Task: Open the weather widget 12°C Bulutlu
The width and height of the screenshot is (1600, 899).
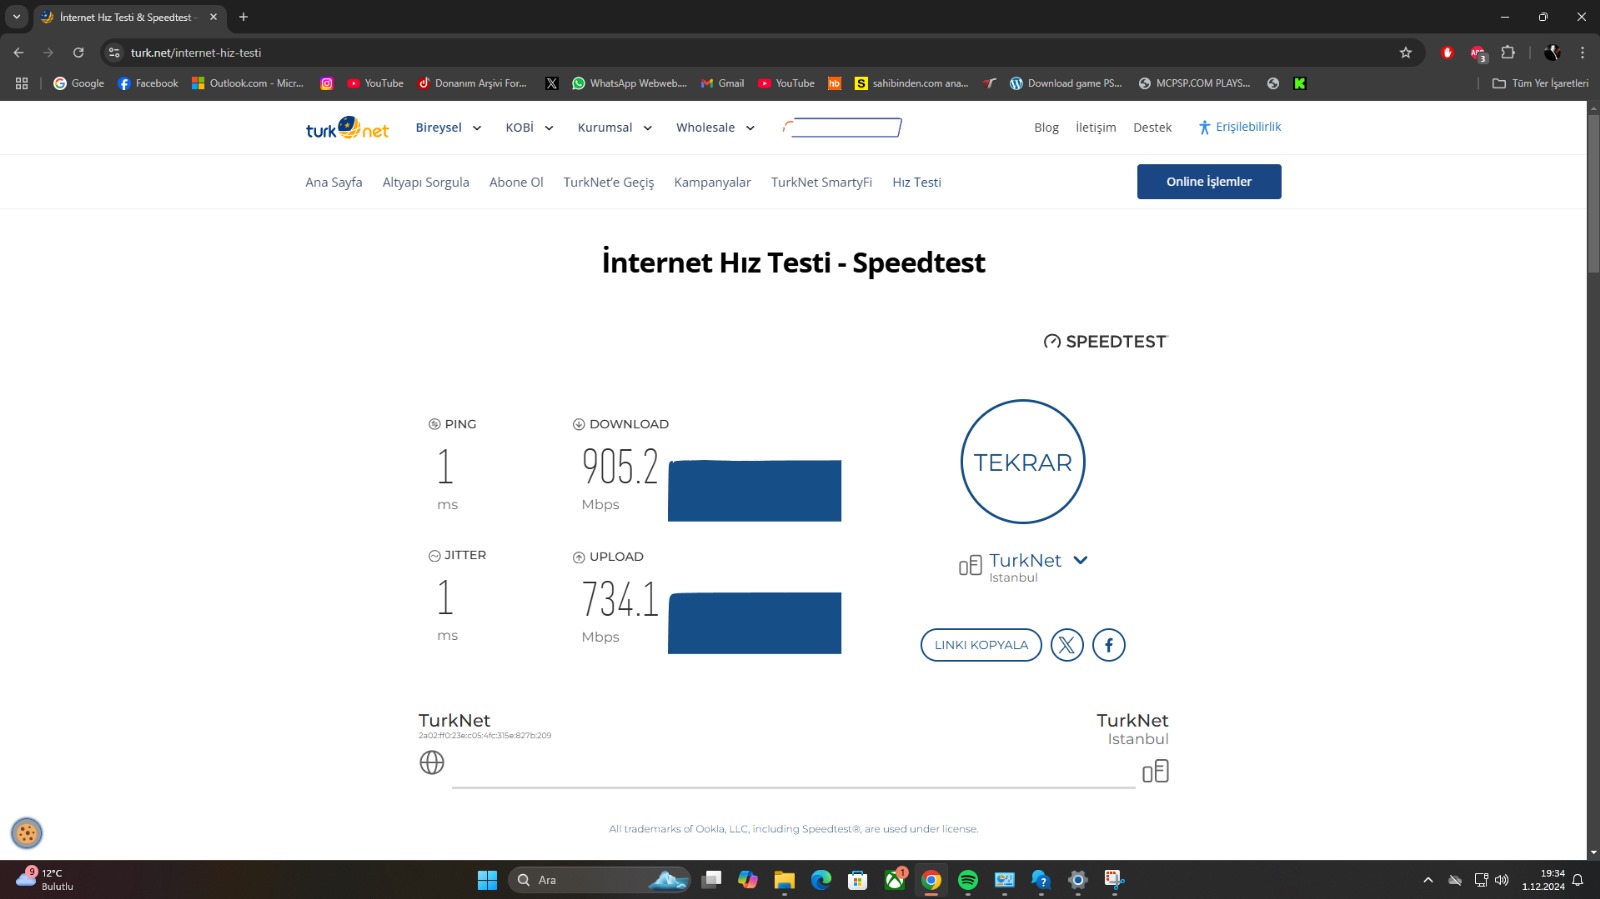Action: [46, 880]
